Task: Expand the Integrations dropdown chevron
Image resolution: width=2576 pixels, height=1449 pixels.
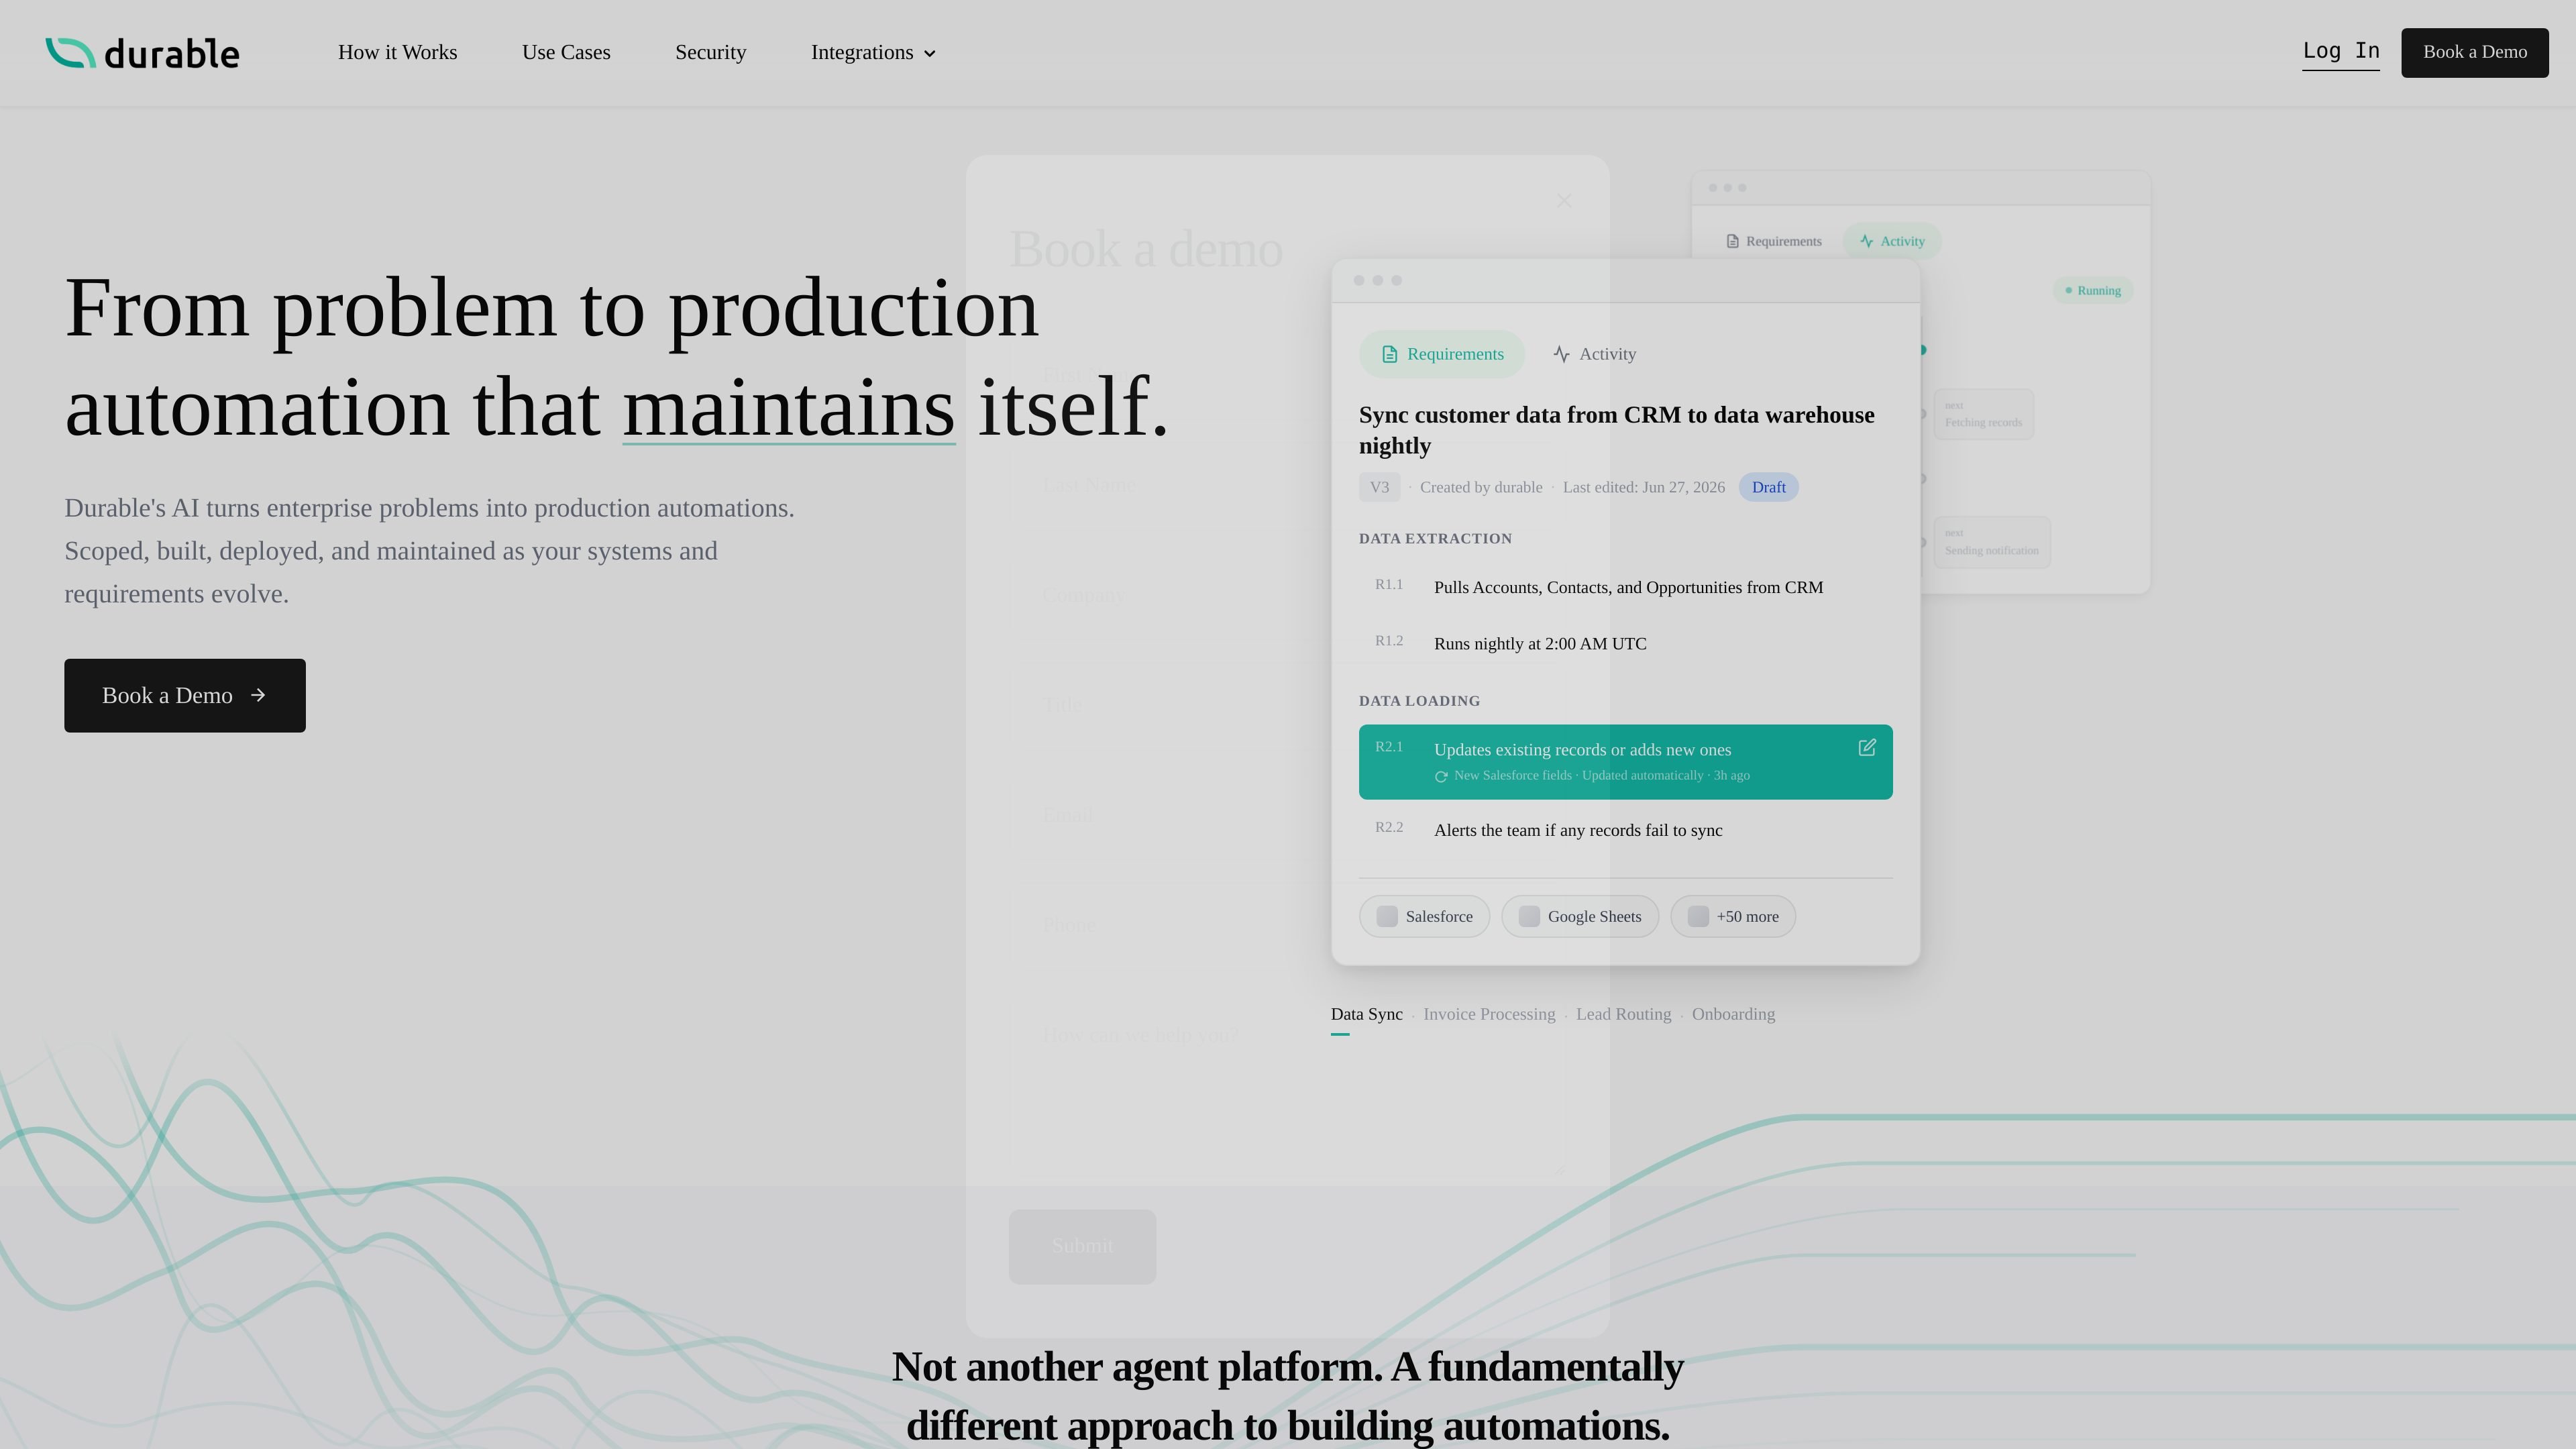Action: [x=930, y=54]
